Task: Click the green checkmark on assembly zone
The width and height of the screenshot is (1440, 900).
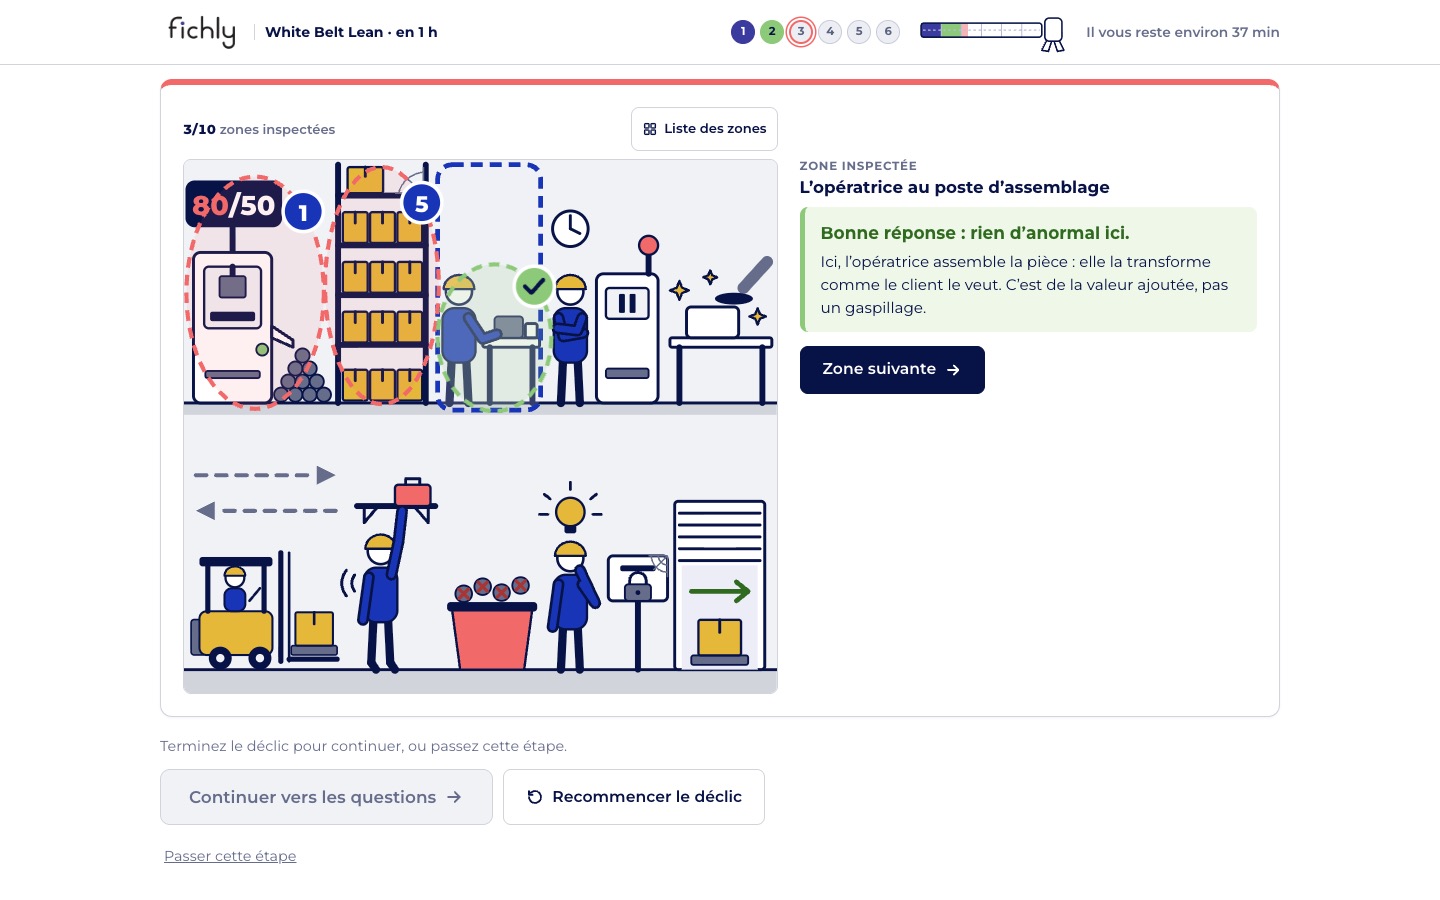Action: tap(534, 287)
